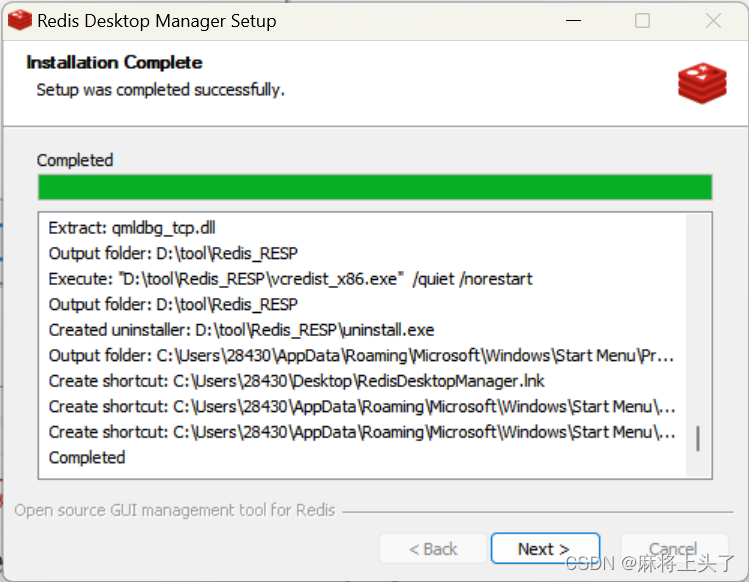Click the green installation progress bar
This screenshot has height=582, width=749.
375,187
